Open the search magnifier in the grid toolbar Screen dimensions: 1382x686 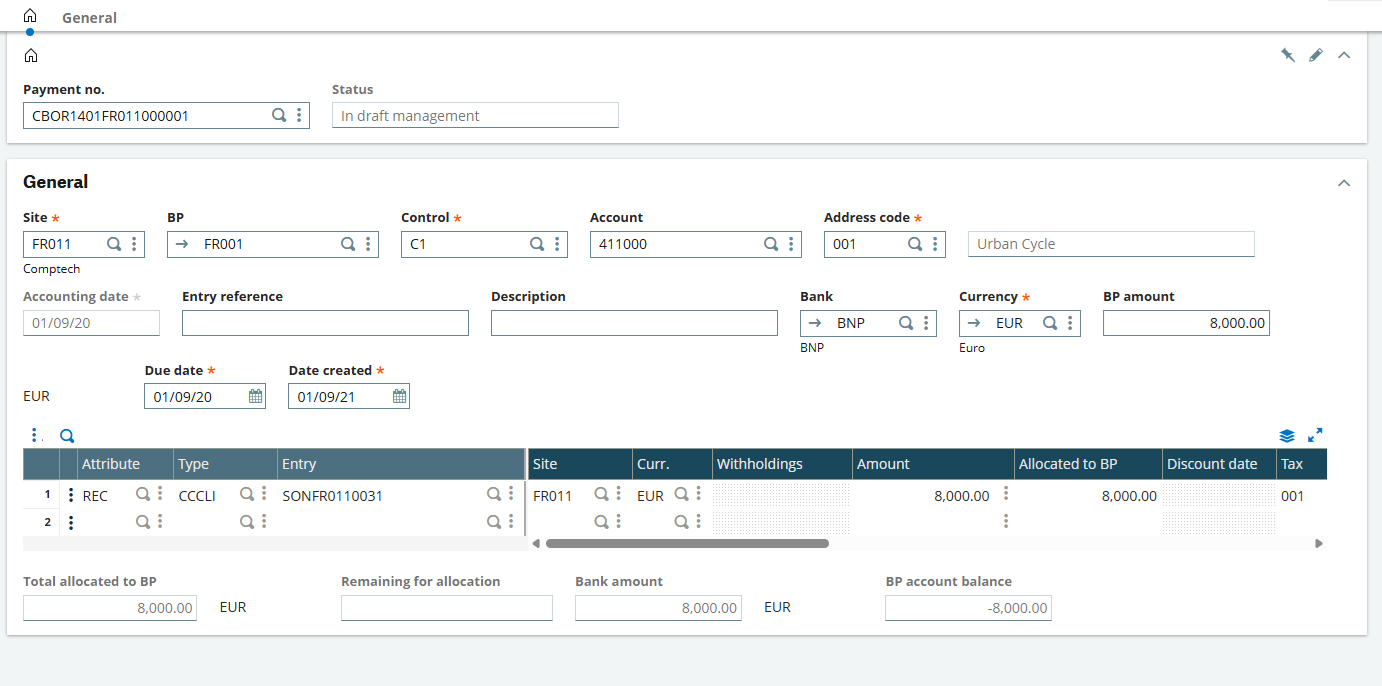[66, 435]
